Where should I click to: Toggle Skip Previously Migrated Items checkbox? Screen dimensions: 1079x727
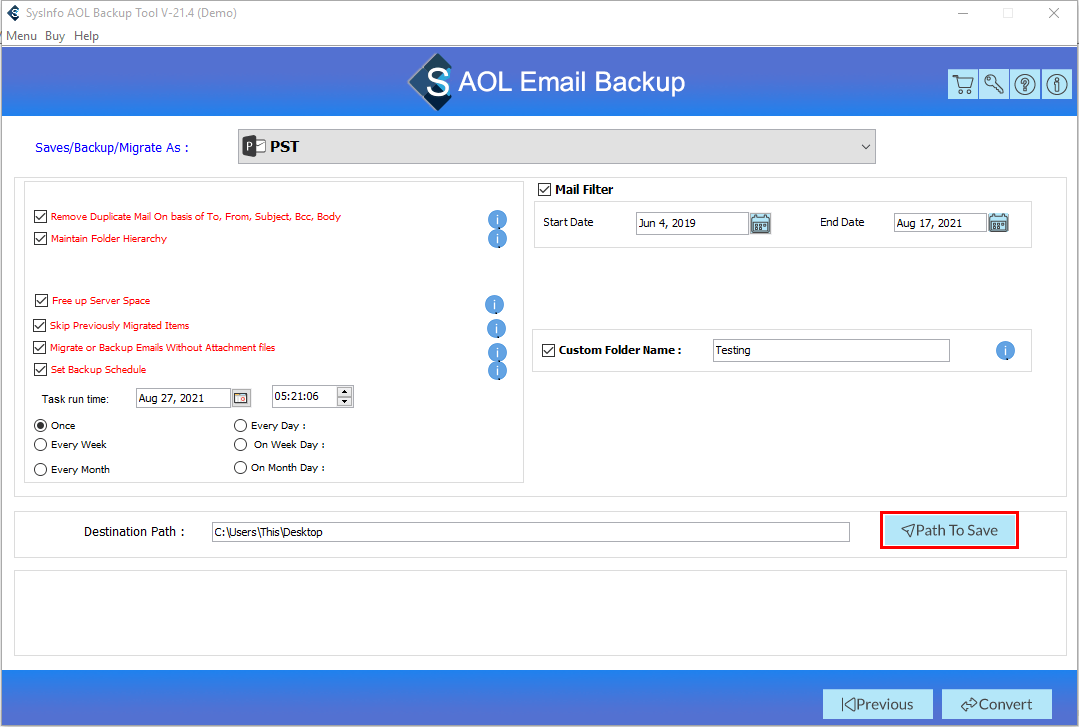point(40,325)
